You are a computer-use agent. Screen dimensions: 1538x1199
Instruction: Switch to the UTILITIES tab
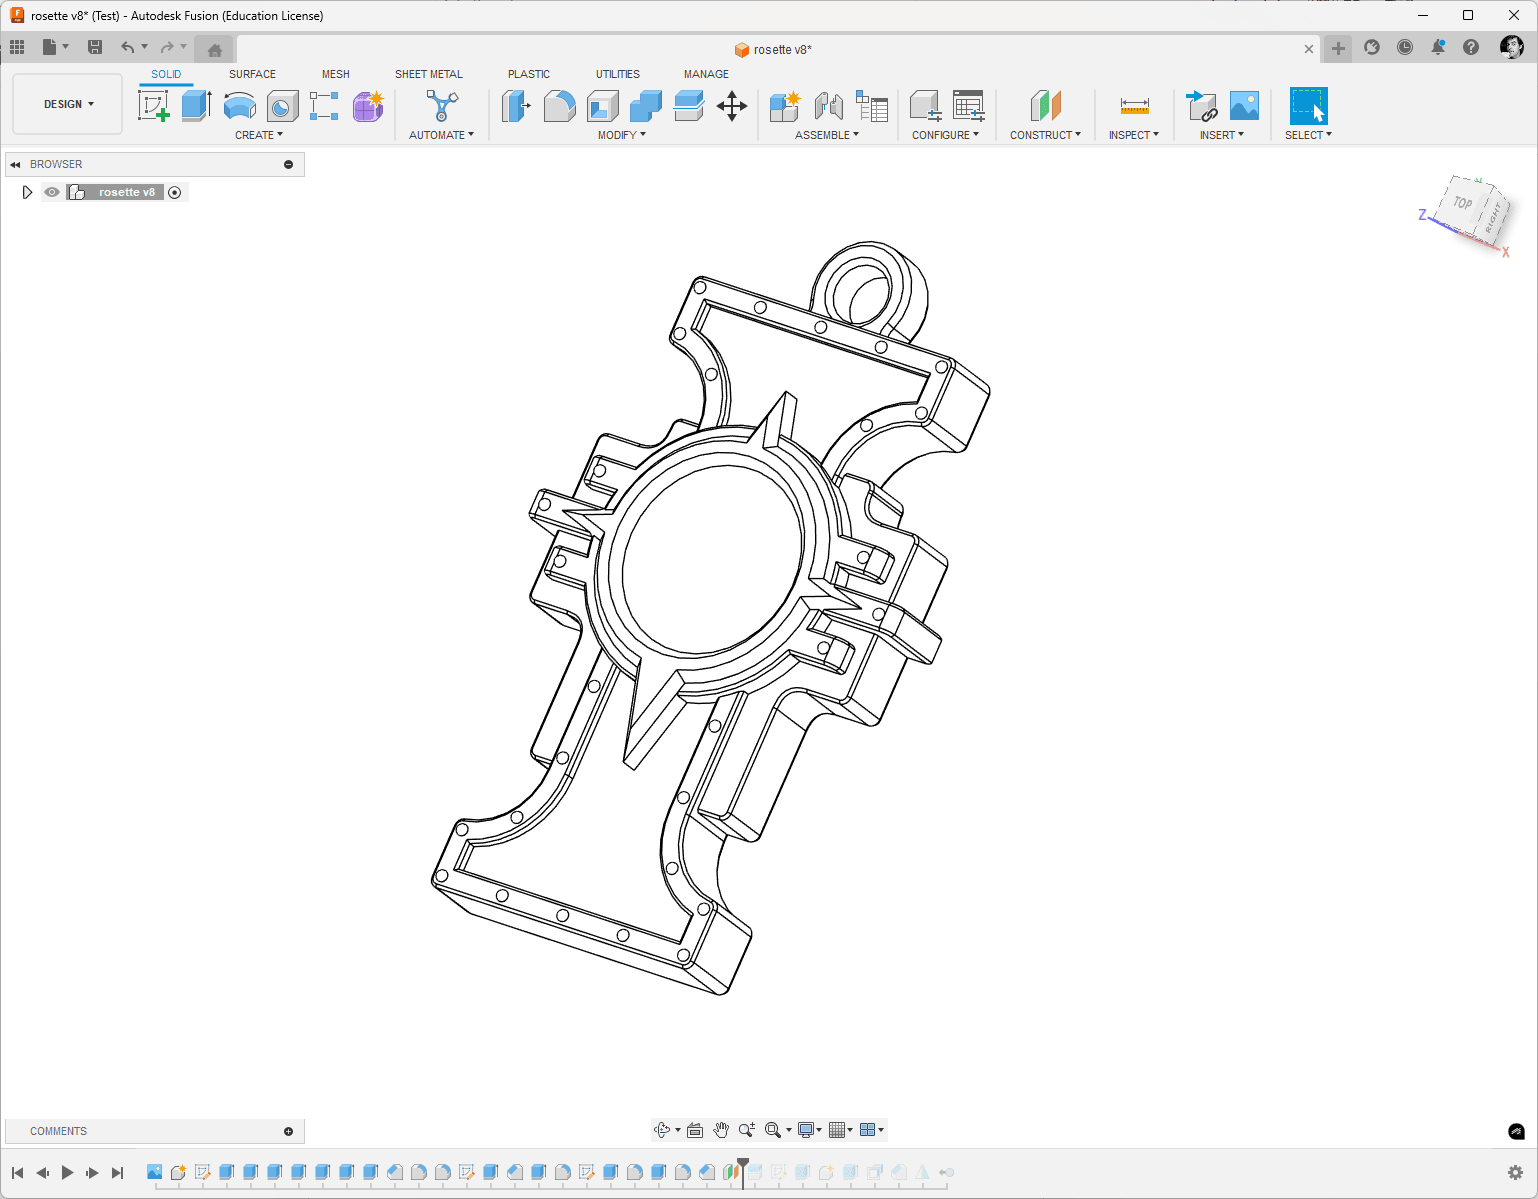(x=618, y=74)
